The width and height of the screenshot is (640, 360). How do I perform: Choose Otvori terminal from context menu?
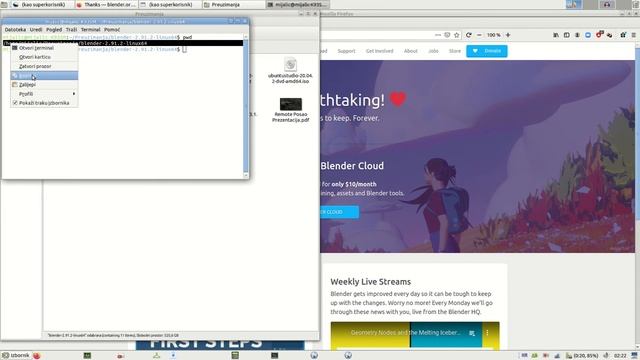click(44, 48)
